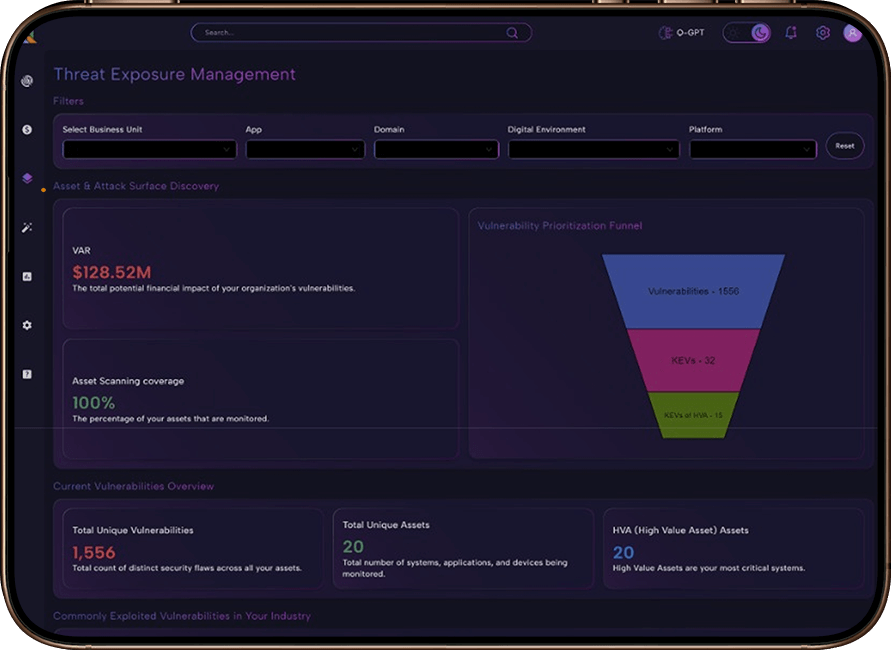Open the notifications bell icon

(791, 33)
